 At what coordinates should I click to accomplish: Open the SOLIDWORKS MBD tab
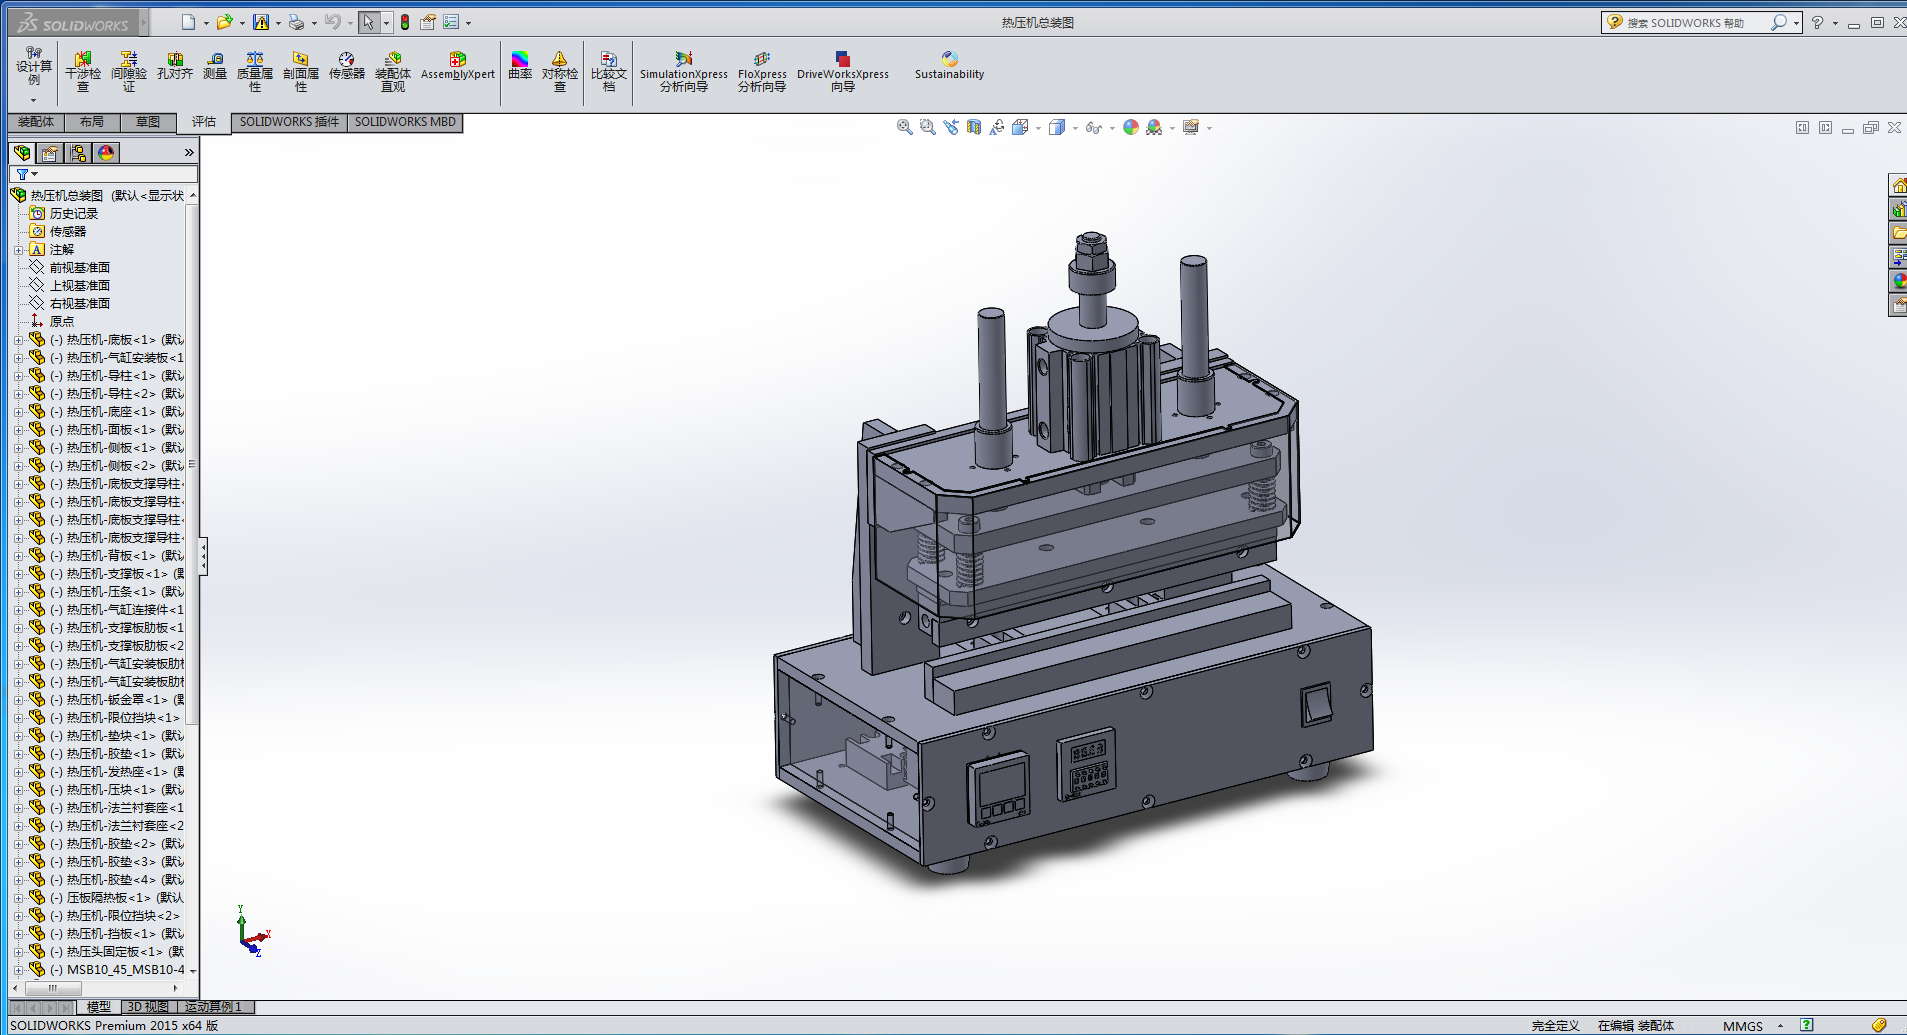(x=405, y=122)
